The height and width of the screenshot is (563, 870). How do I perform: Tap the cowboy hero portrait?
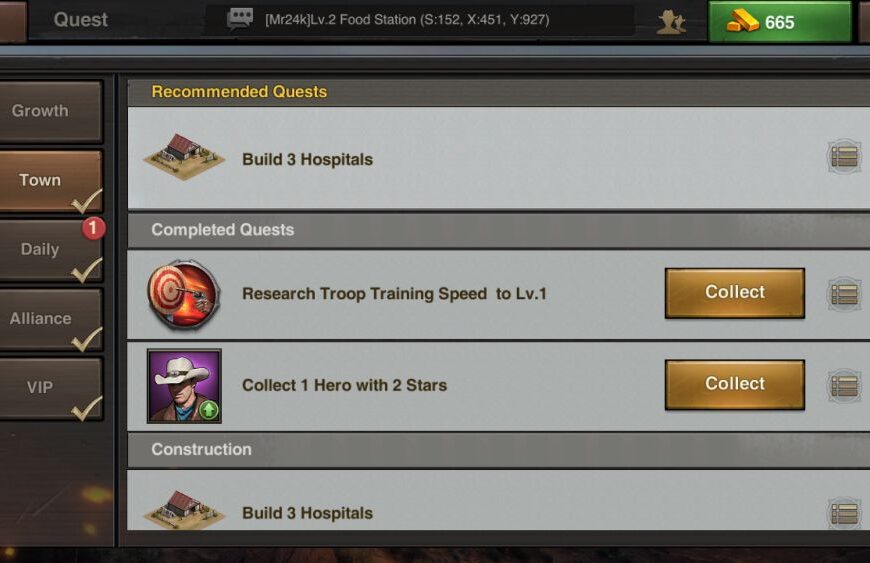coord(184,386)
